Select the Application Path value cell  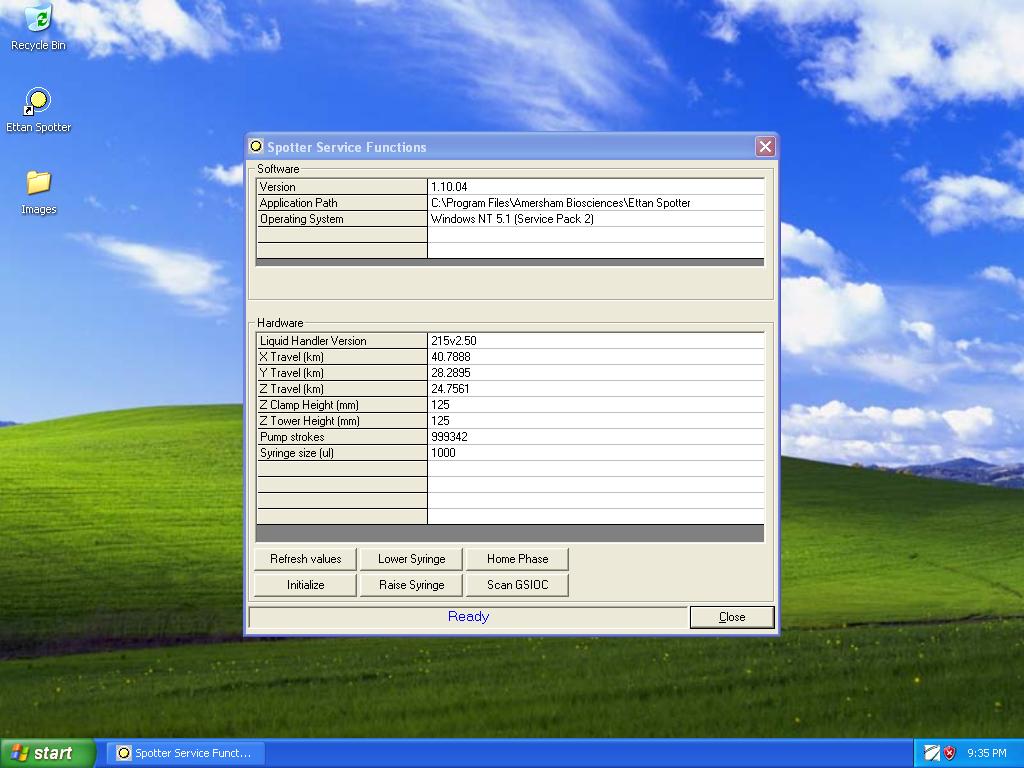[x=595, y=203]
